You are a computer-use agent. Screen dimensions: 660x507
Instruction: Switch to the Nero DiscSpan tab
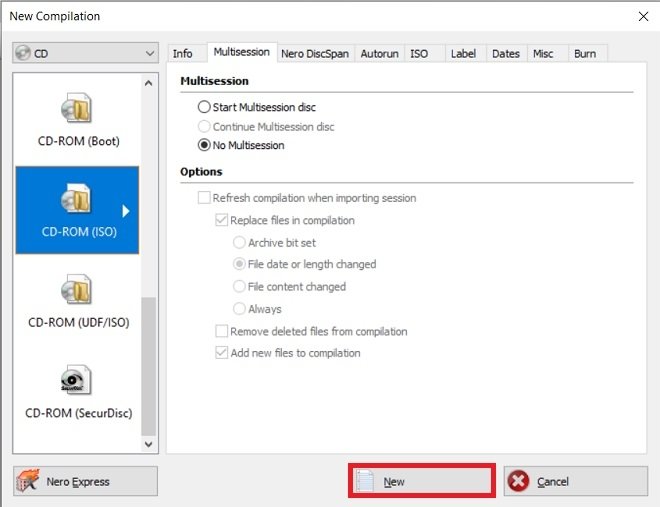click(x=315, y=53)
